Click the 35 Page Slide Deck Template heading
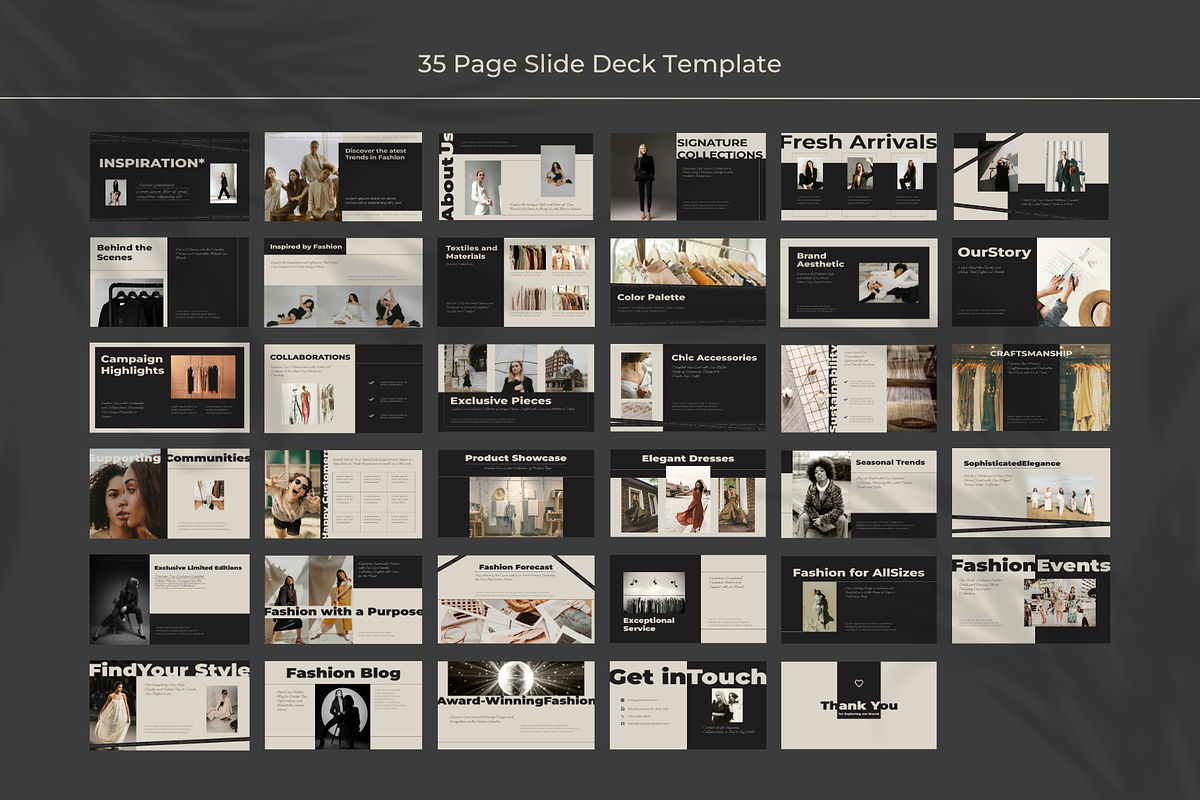Screen dimensions: 1200x800 tap(599, 64)
